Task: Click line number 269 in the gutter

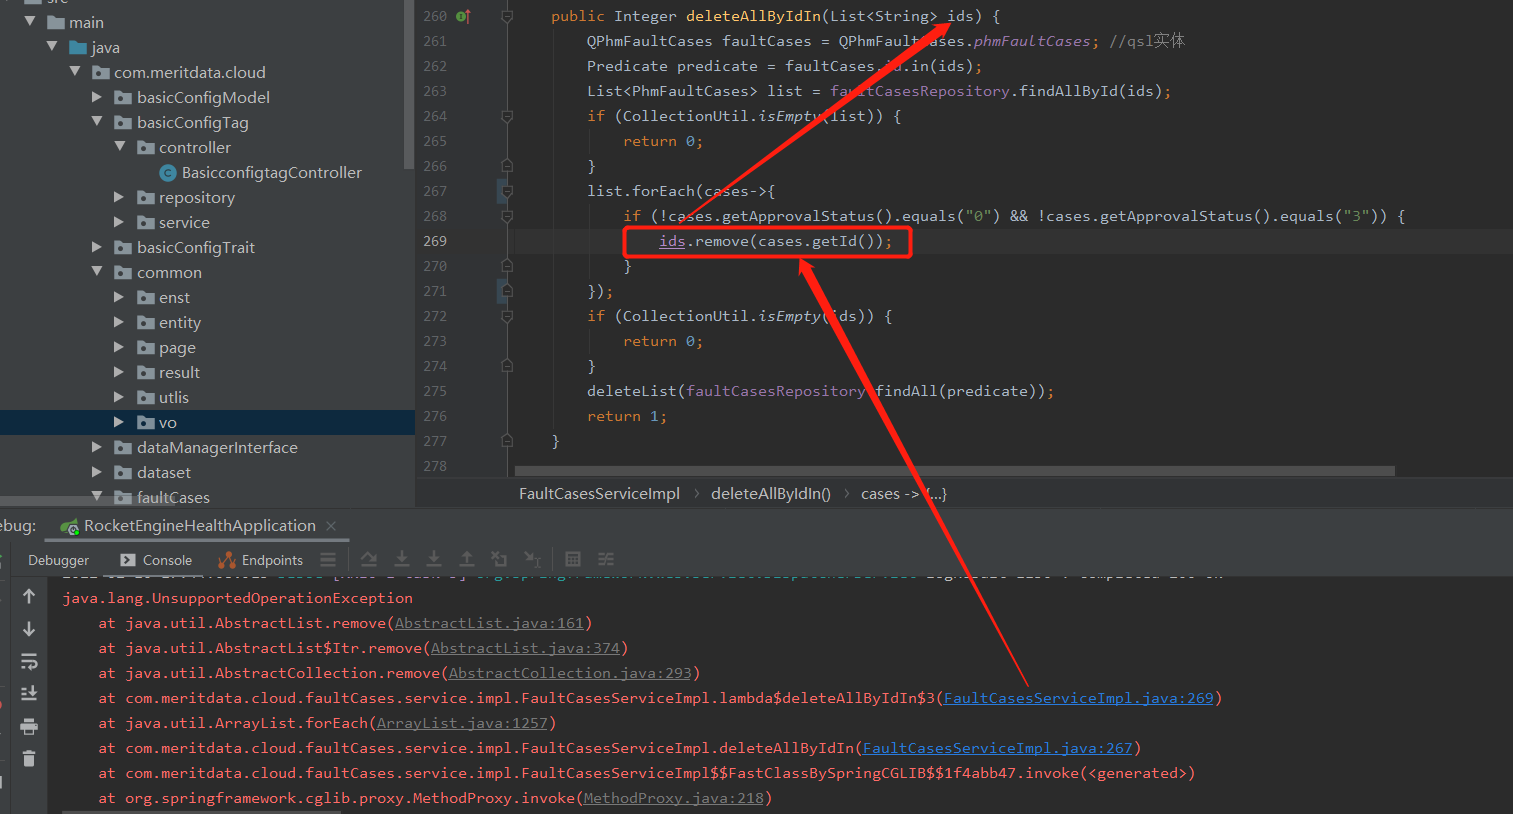Action: click(435, 241)
